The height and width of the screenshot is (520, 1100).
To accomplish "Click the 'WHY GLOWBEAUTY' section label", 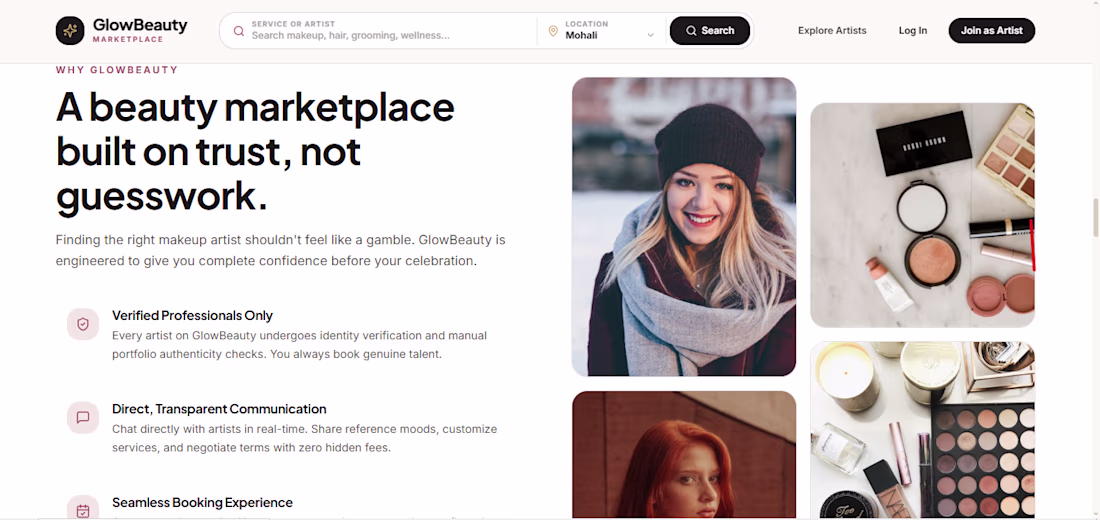I will 117,70.
